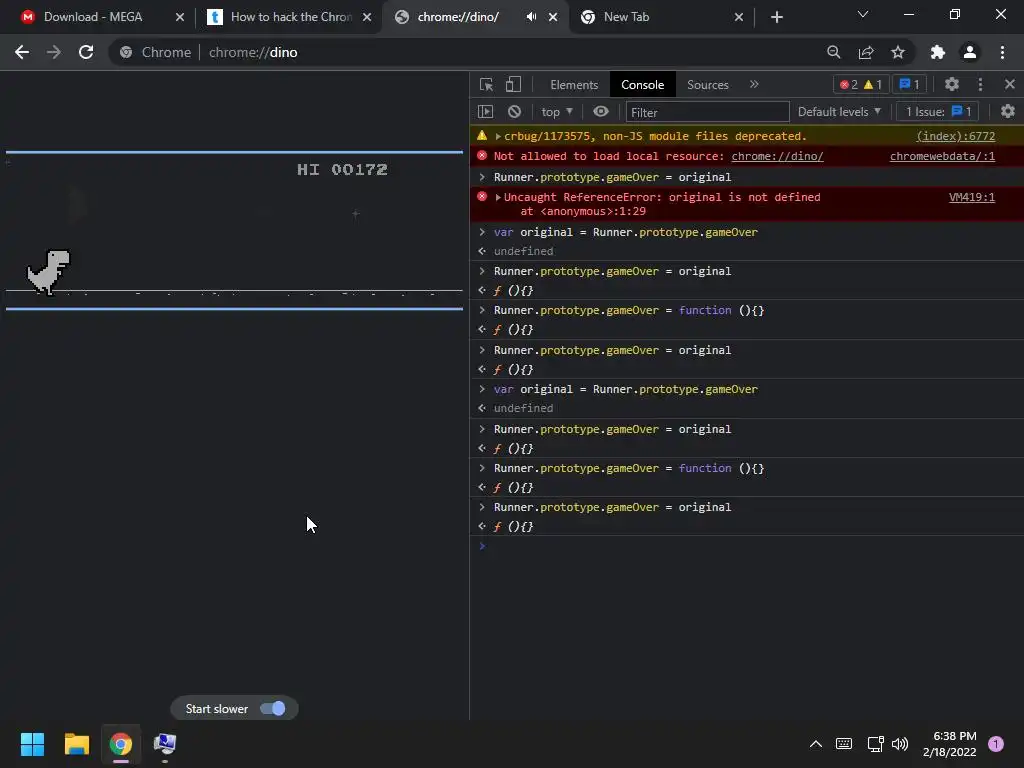Click the browser forward arrow
Viewport: 1024px width, 768px height.
[54, 52]
